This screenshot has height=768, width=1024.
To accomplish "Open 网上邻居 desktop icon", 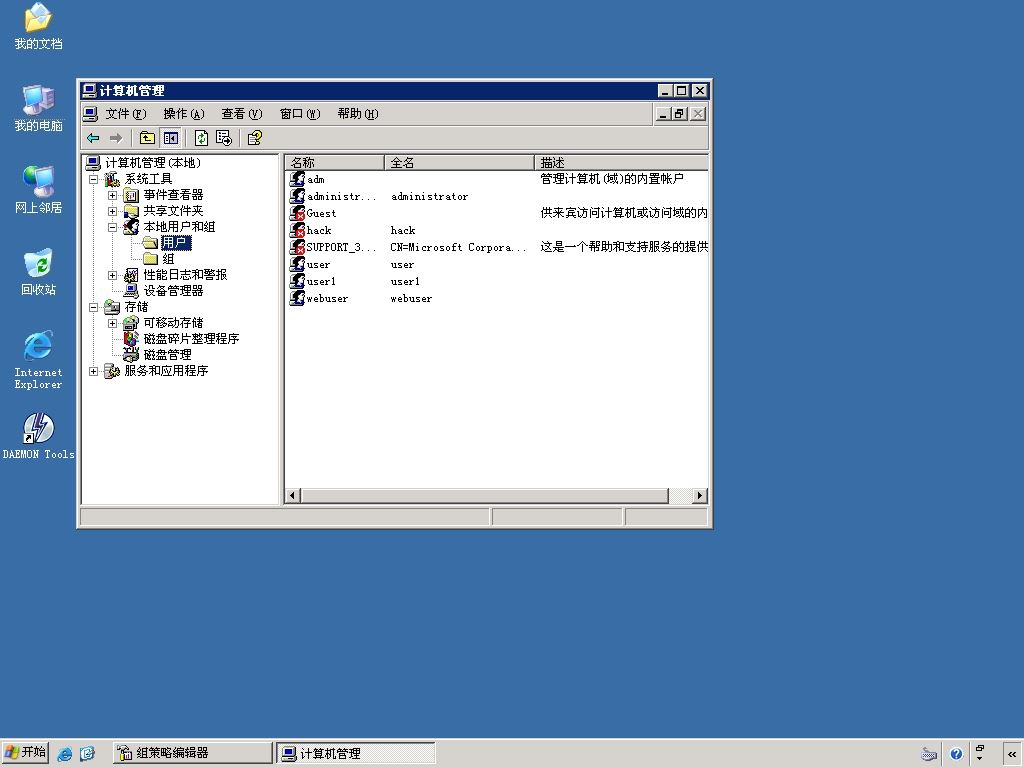I will [x=39, y=190].
